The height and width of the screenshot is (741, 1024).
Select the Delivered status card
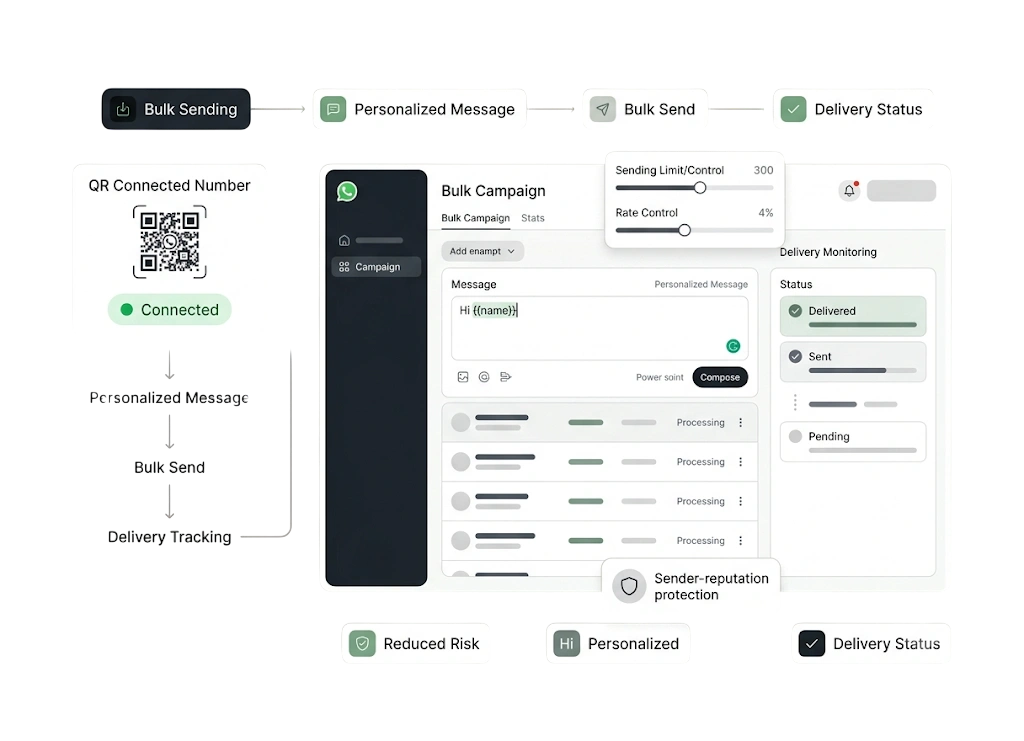853,316
